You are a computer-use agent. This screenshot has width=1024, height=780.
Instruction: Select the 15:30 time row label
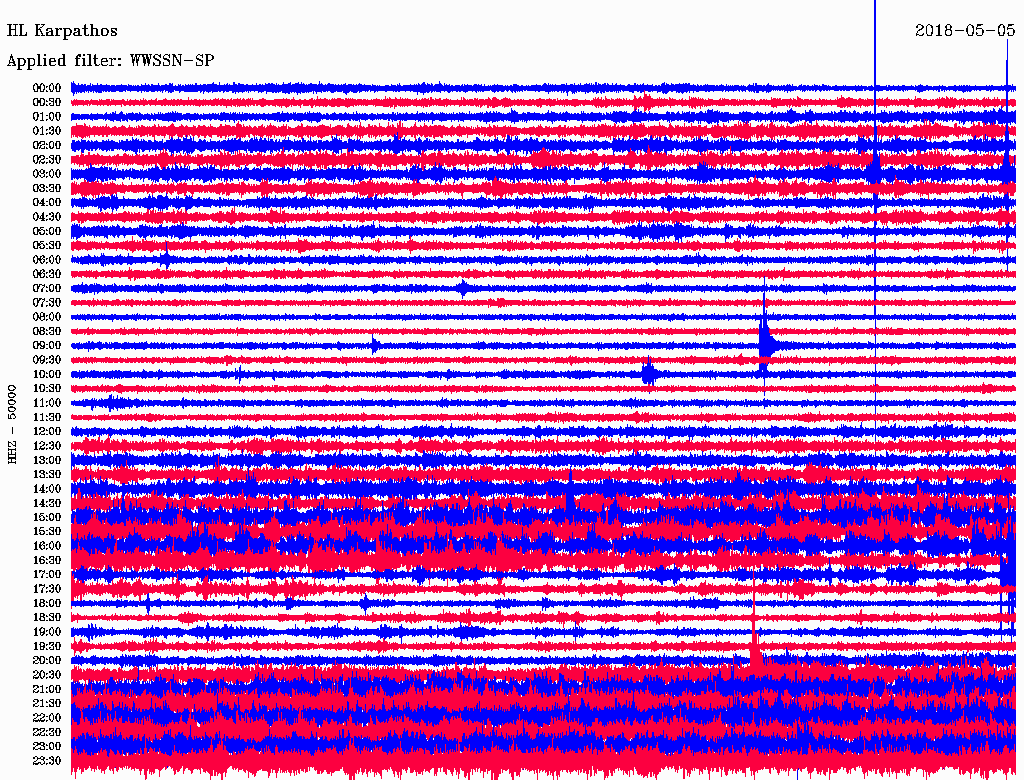pyautogui.click(x=47, y=531)
